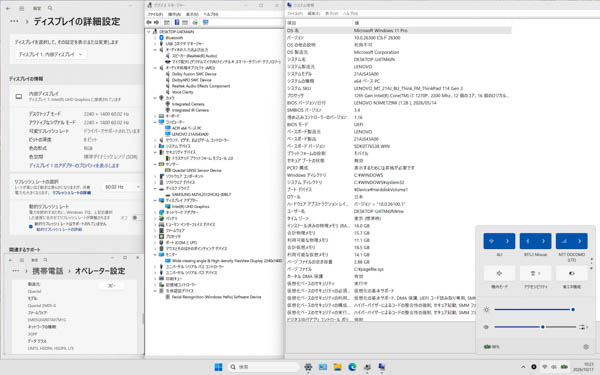Image resolution: width=600 pixels, height=375 pixels.
Task: Open 編集(E) menu in System Information window
Action: coord(314,13)
